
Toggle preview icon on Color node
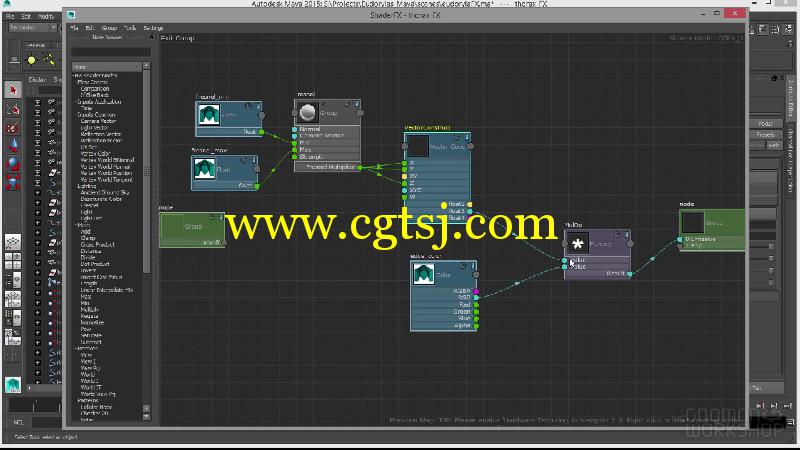(463, 265)
